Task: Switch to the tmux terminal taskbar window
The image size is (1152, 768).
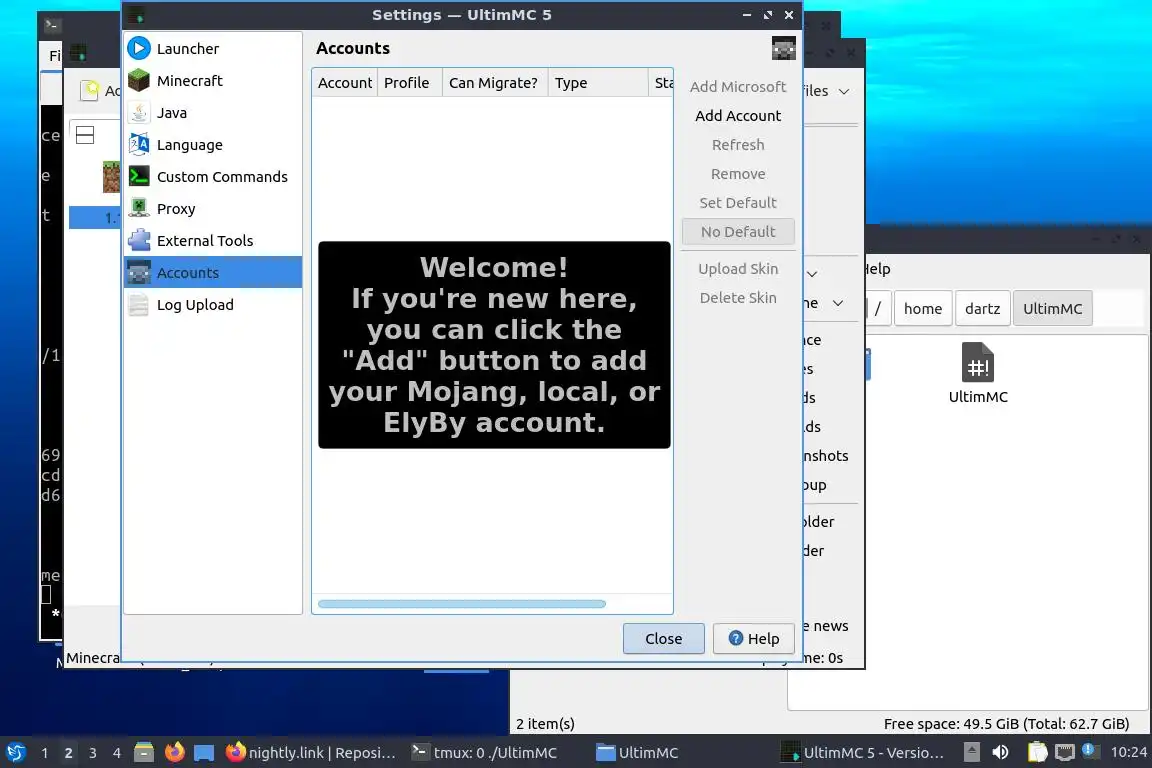Action: (x=484, y=753)
